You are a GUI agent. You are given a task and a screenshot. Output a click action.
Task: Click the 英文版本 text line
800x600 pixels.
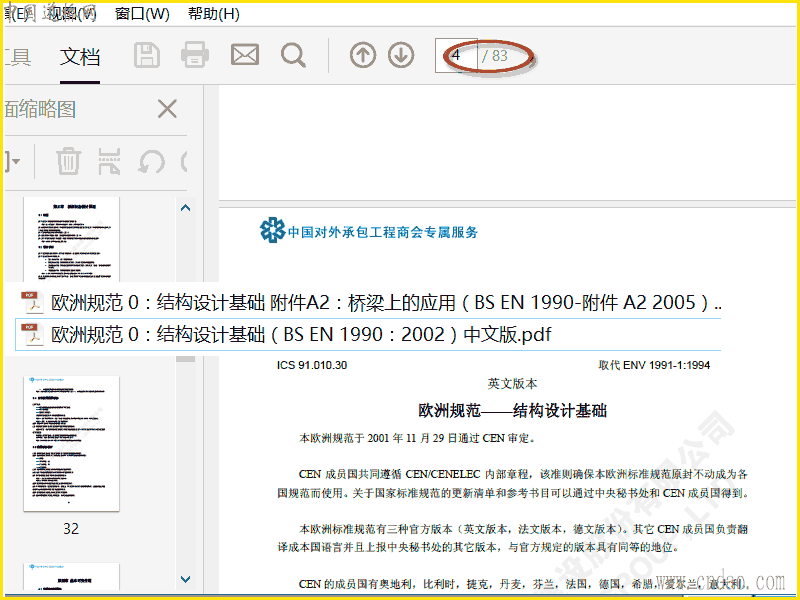point(512,384)
